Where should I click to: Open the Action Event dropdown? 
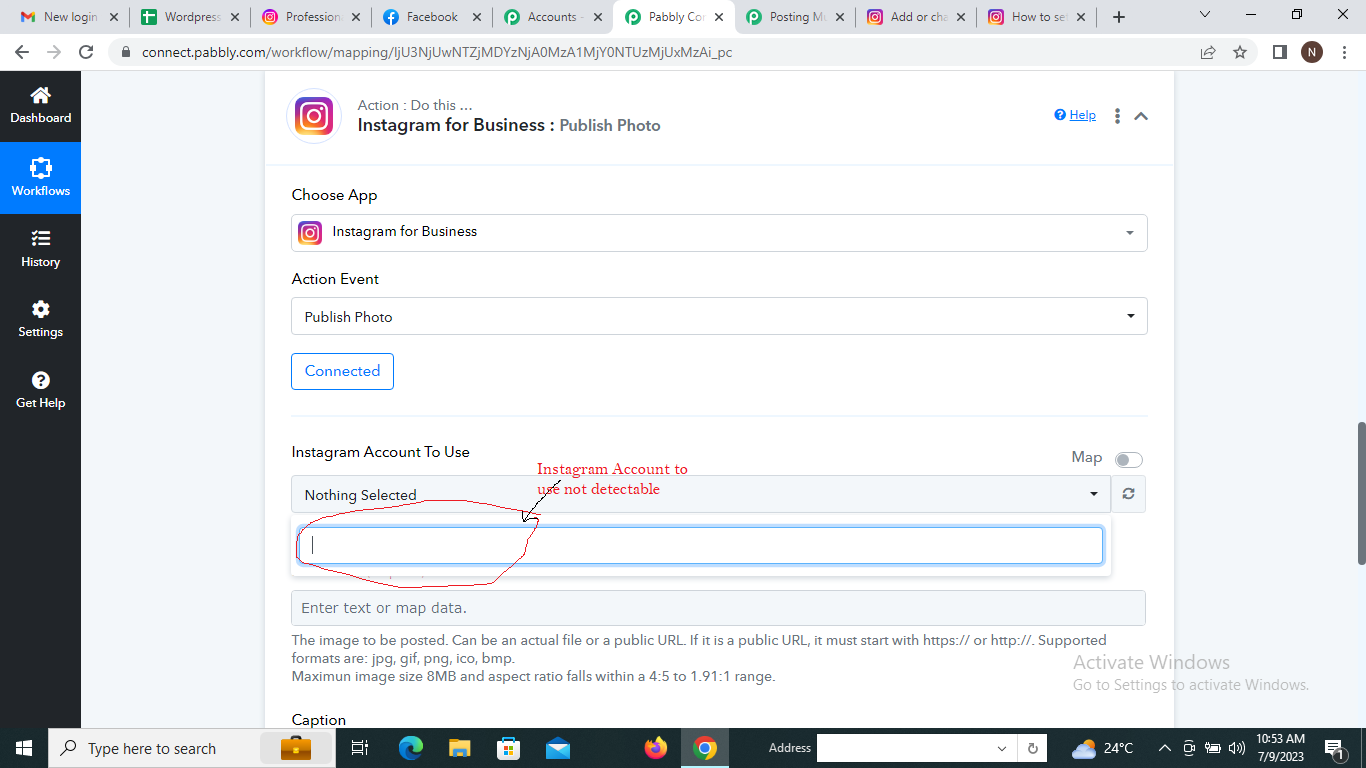click(x=719, y=316)
